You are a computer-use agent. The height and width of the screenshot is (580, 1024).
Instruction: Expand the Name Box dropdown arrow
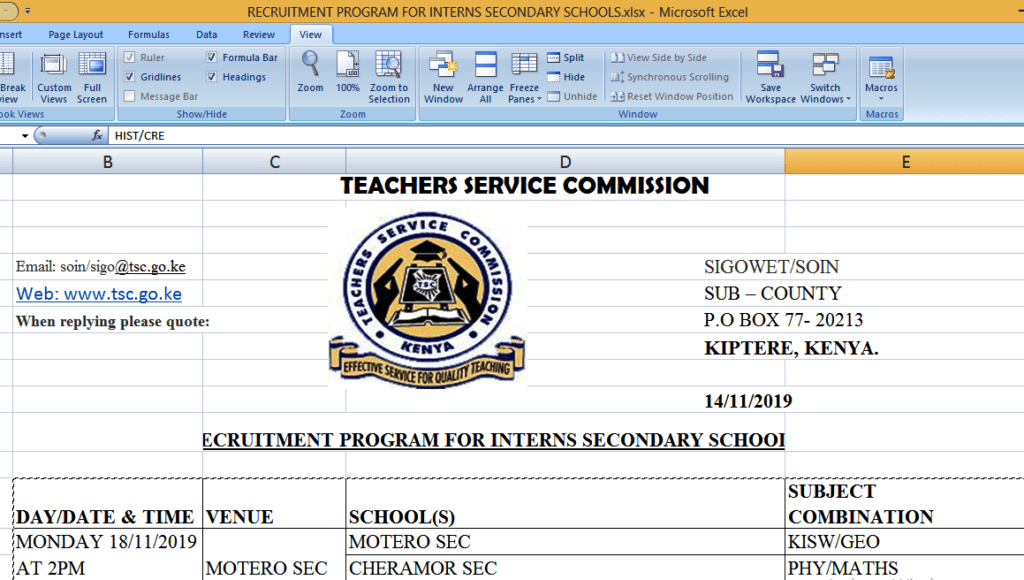pyautogui.click(x=25, y=136)
